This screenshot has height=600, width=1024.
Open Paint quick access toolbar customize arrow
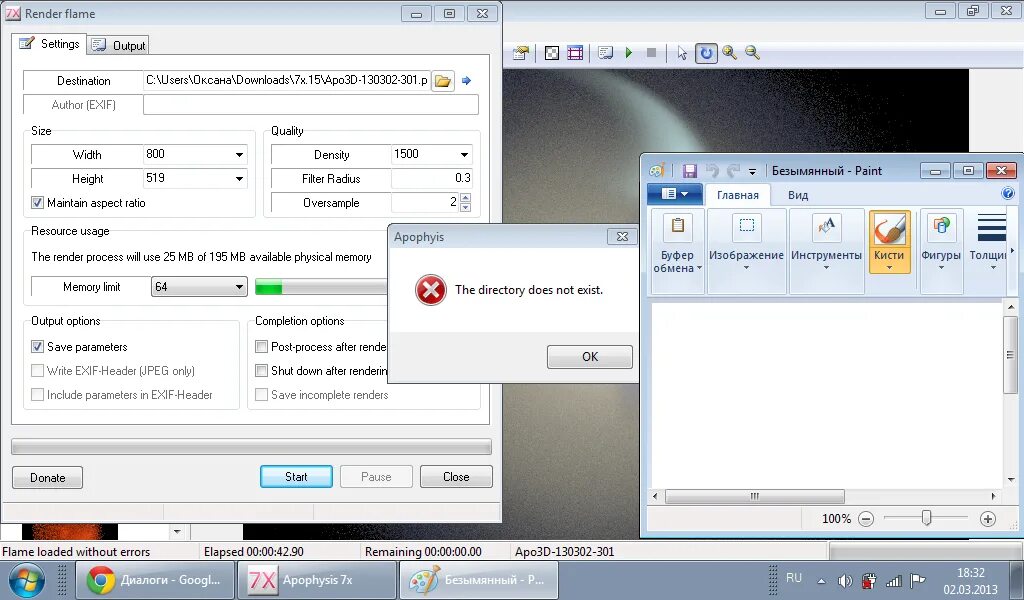point(752,172)
